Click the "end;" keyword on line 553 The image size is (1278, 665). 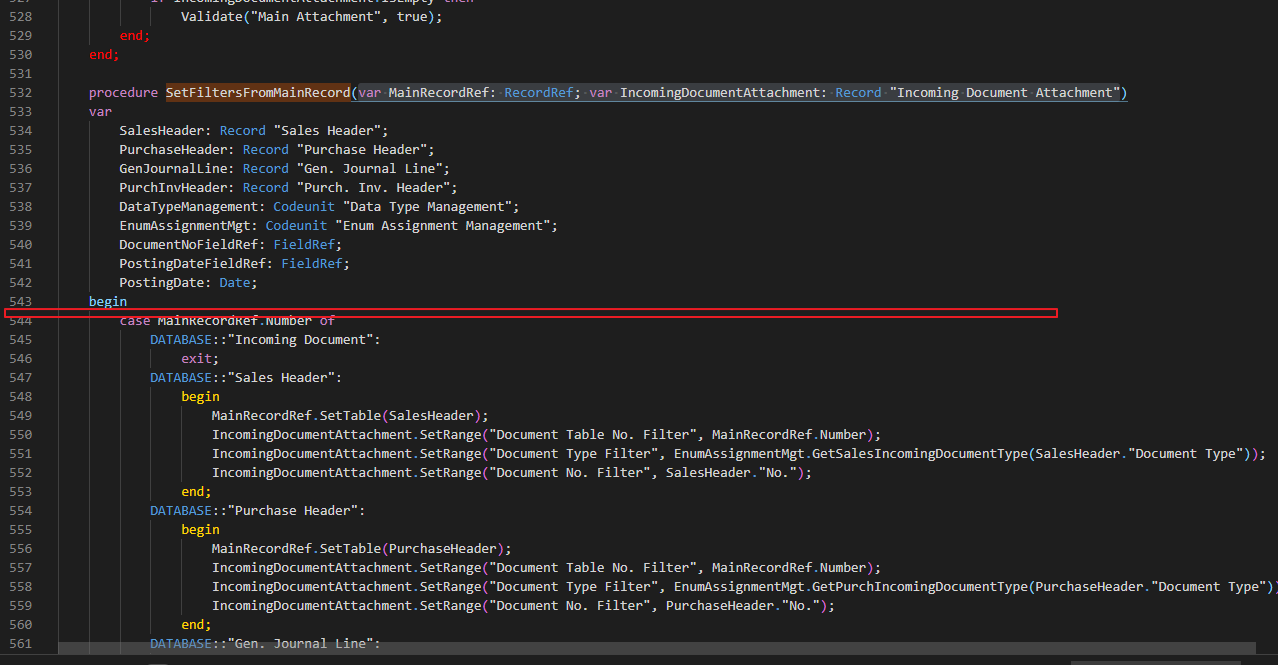click(x=196, y=492)
